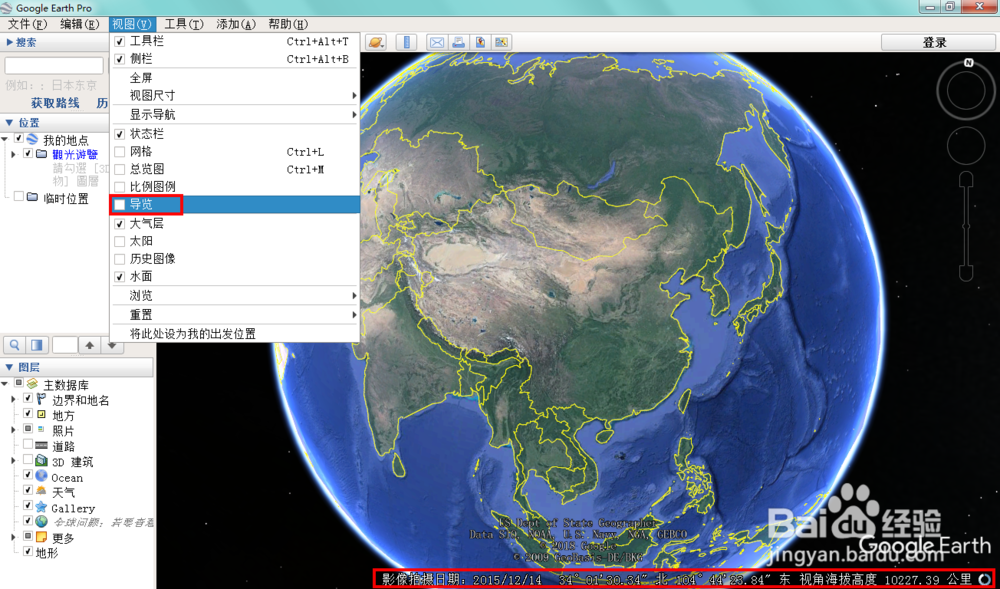1000x589 pixels.
Task: Click the view in Google Maps icon
Action: (501, 43)
